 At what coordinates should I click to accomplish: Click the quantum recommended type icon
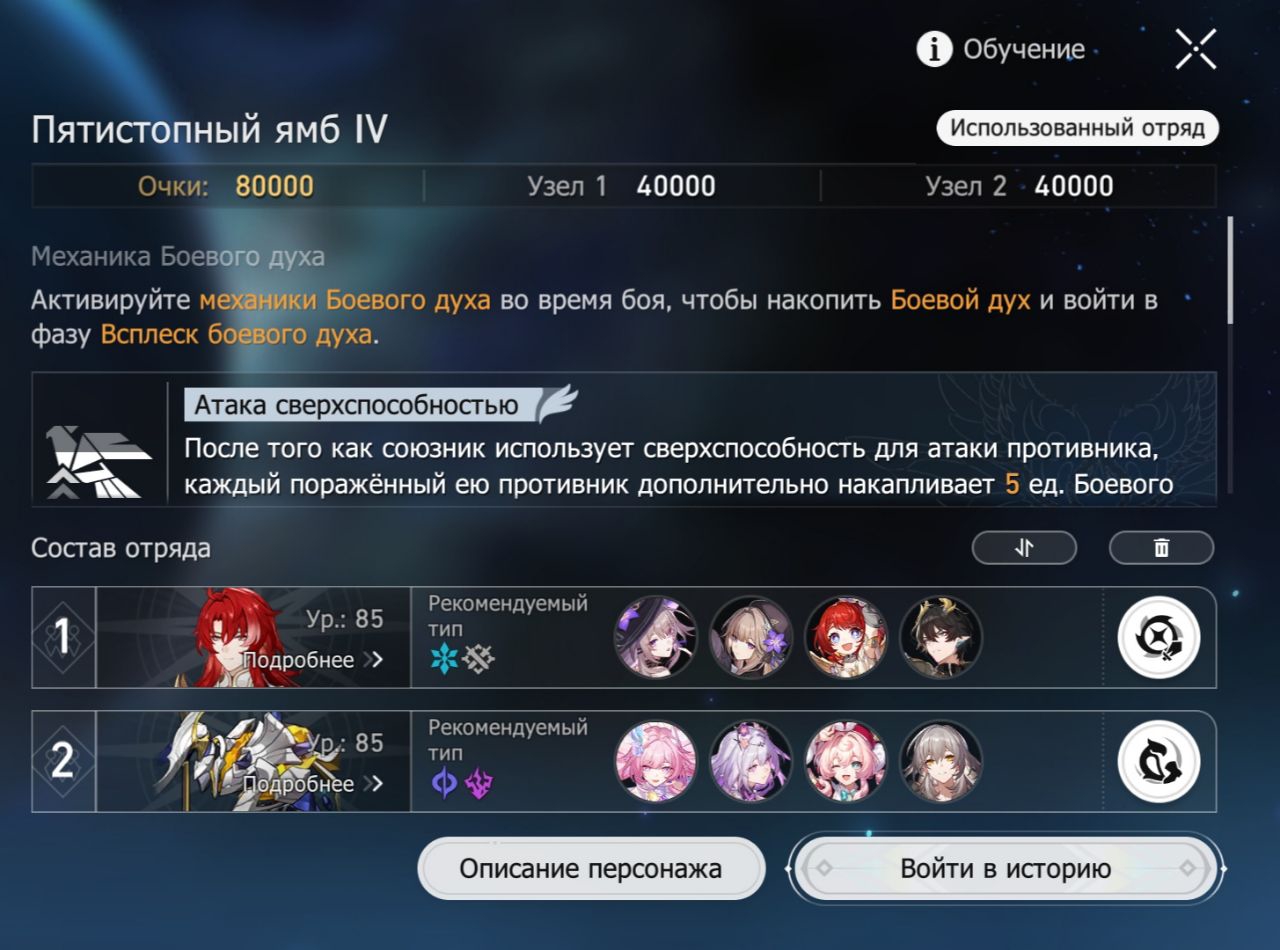443,783
